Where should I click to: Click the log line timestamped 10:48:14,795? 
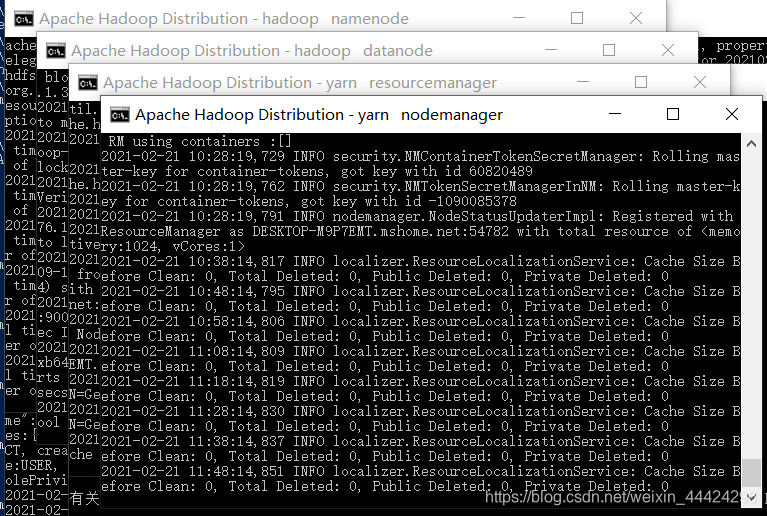[420, 292]
